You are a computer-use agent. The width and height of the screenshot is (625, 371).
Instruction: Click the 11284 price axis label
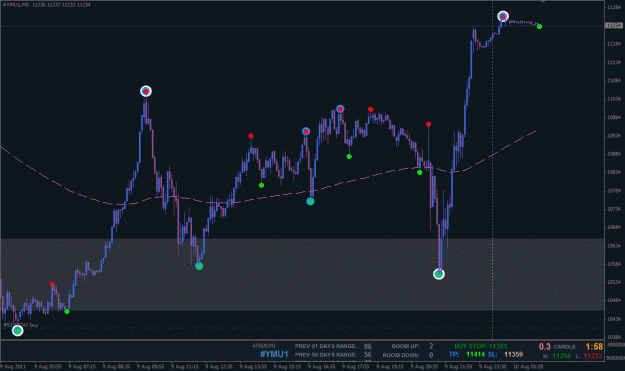coord(614,7)
